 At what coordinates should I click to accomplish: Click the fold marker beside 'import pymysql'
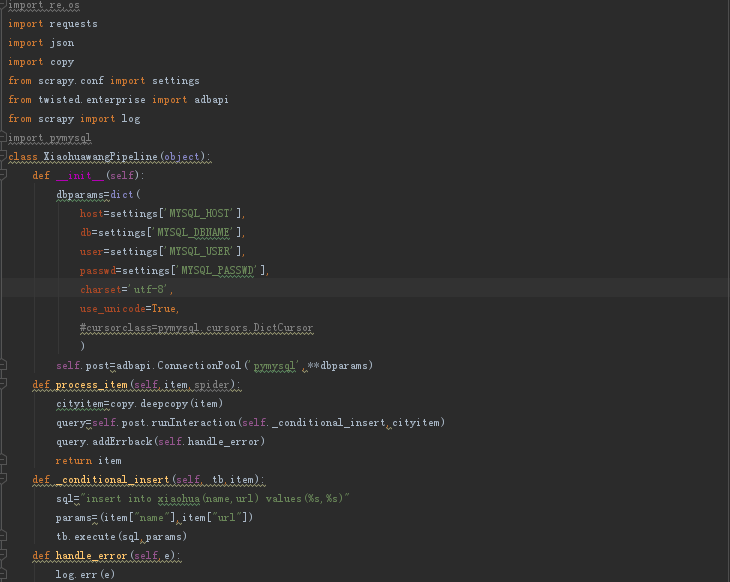tap(2, 137)
